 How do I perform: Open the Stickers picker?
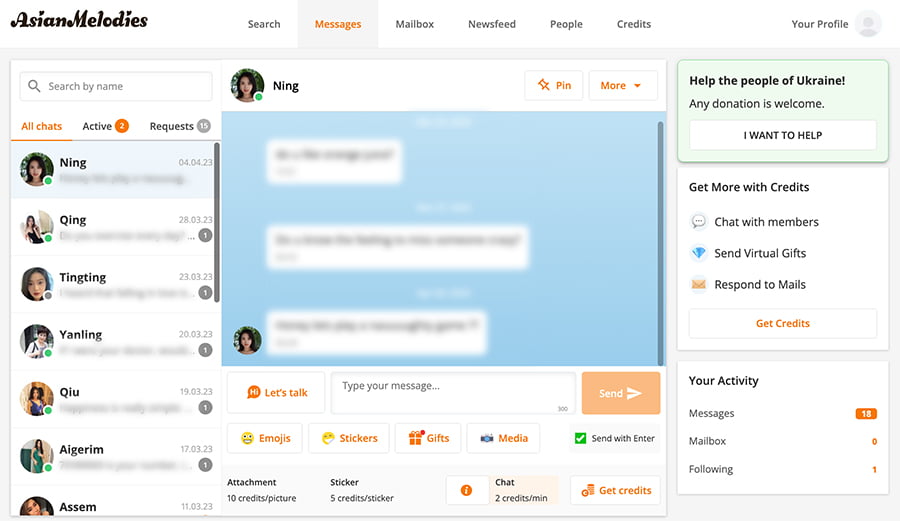pos(349,438)
